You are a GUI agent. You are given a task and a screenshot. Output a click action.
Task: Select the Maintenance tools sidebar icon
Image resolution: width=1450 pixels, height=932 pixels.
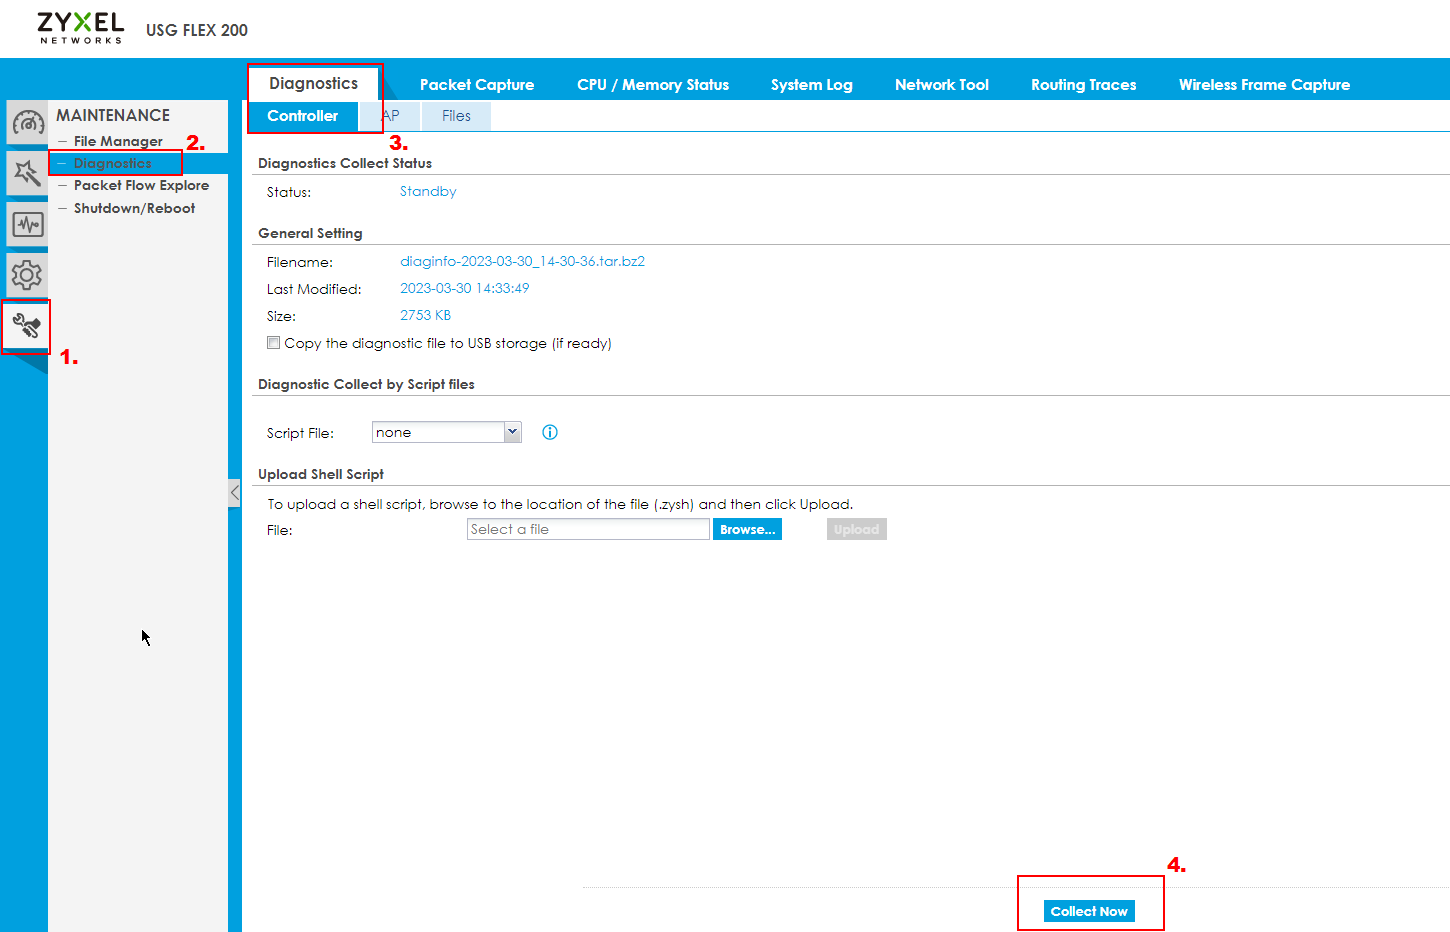(x=27, y=326)
